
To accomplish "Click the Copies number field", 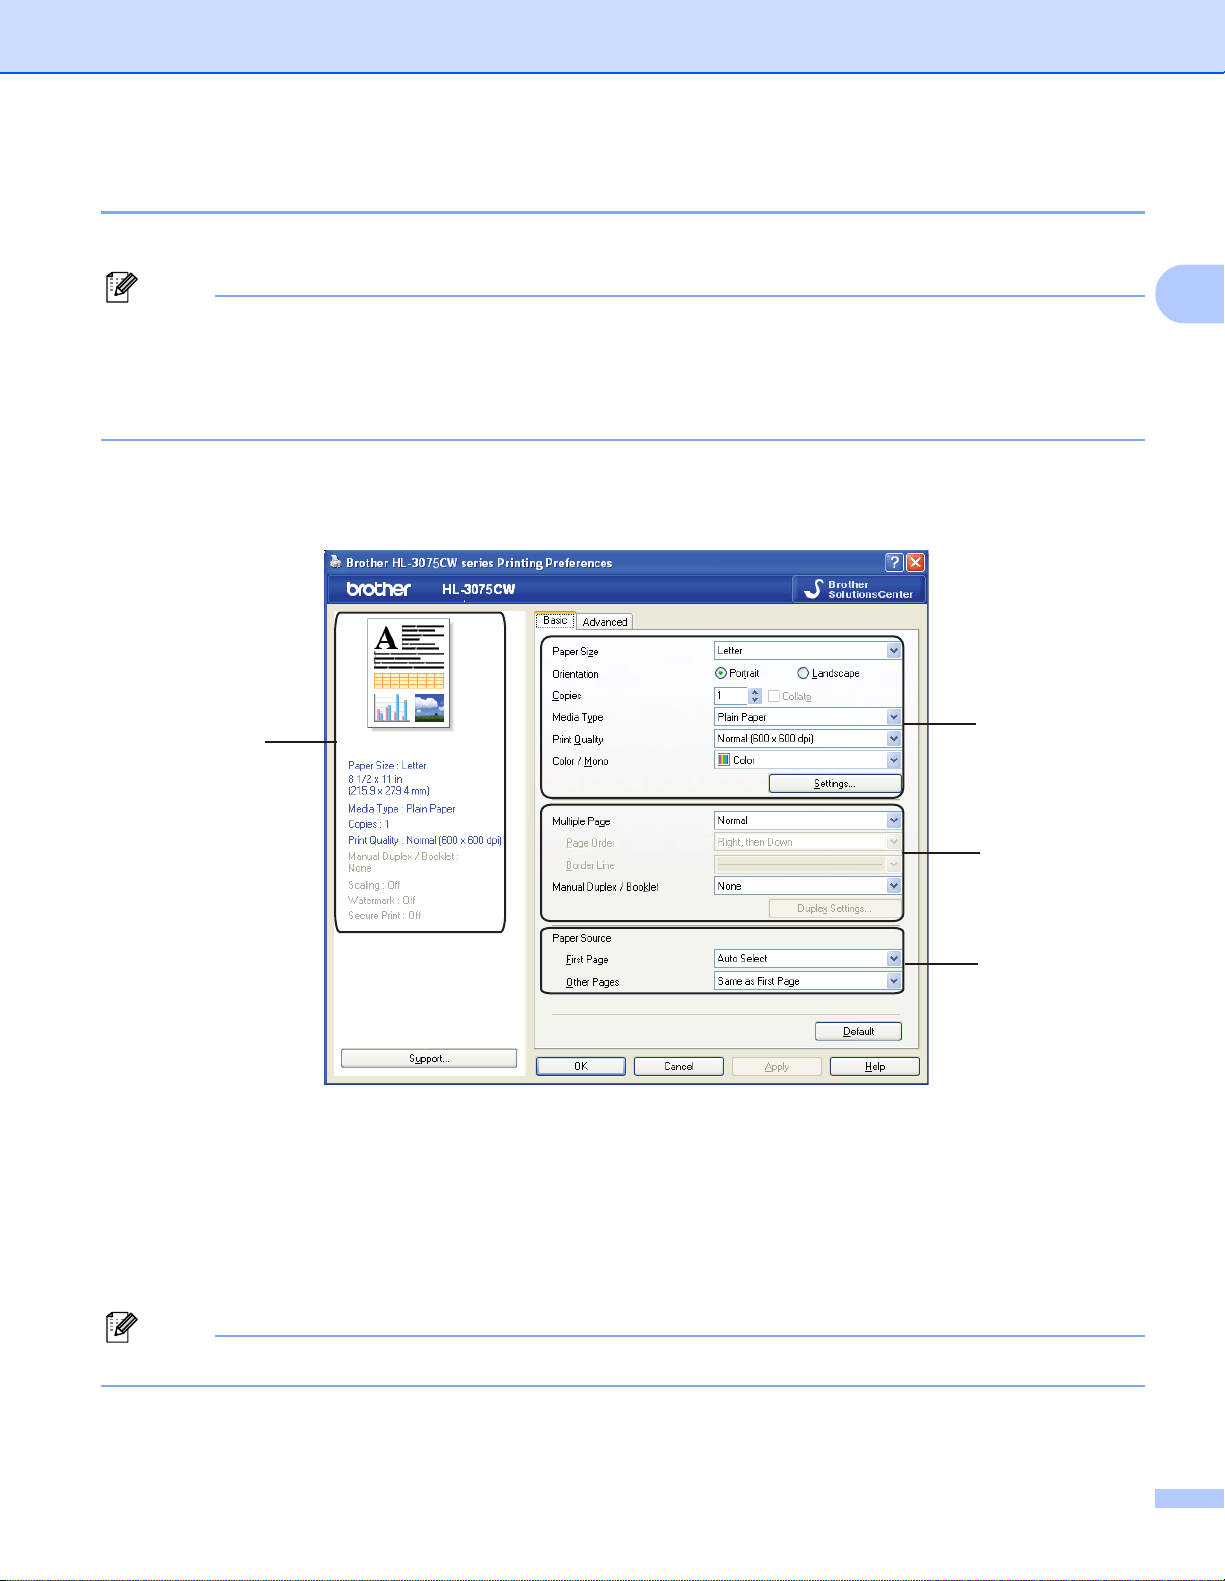I will pyautogui.click(x=731, y=695).
